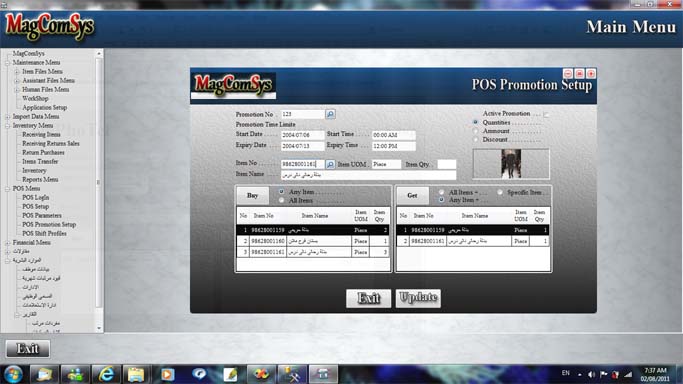Select the Discount promotion radio option
Screen dimensions: 683x384
[475, 139]
